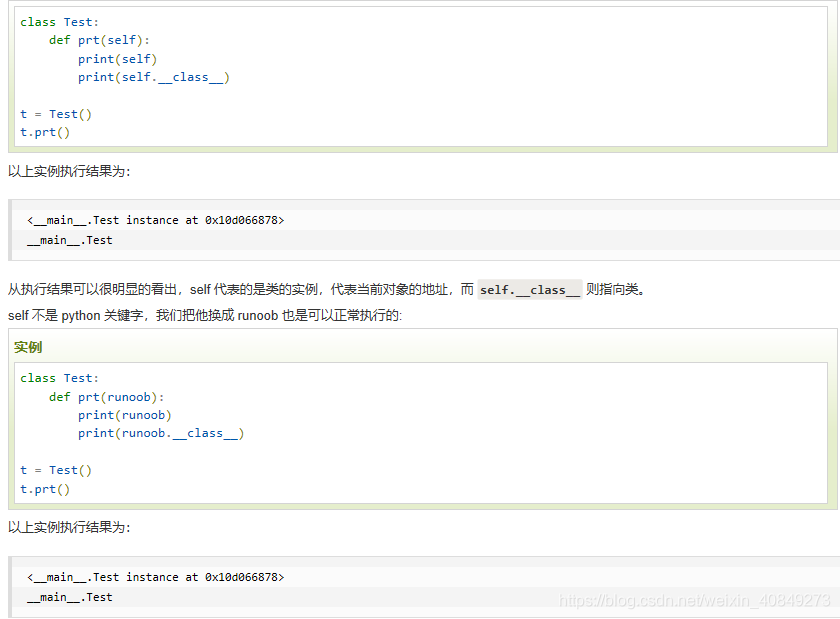Click '以上实例执行结果为:' below the runoob example
This screenshot has height=619, width=840.
click(69, 527)
